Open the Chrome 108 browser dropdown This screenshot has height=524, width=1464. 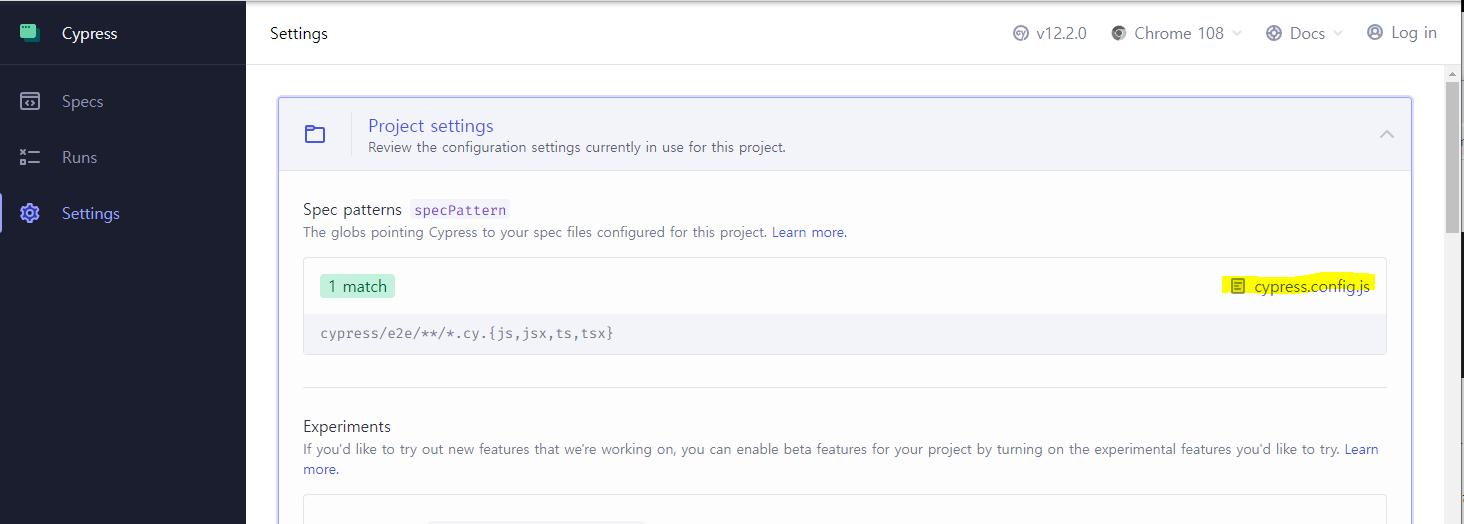[1177, 33]
